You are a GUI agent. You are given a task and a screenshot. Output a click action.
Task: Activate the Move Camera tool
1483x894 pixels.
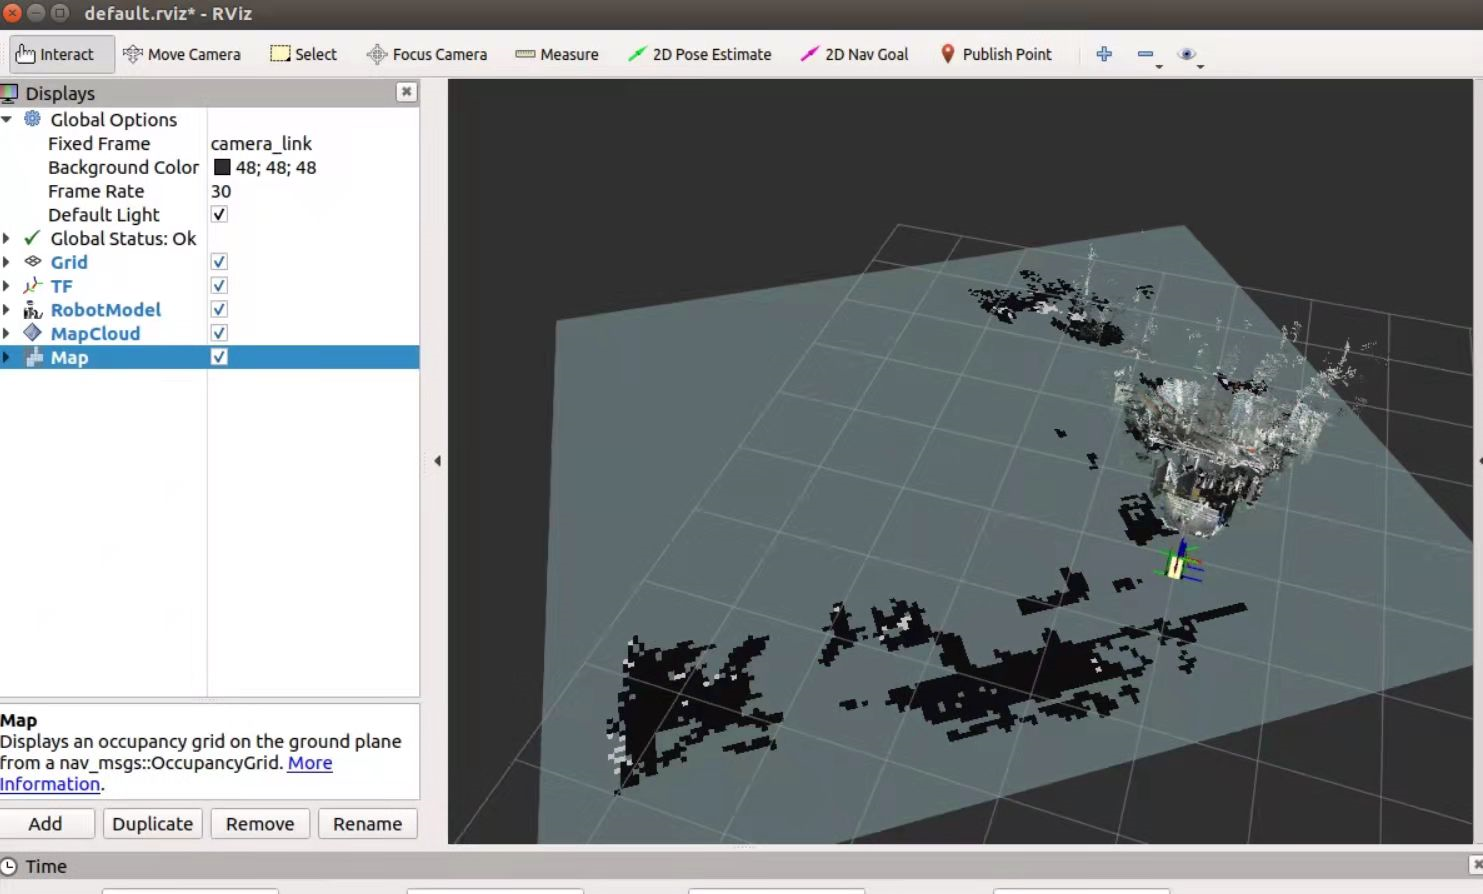[x=182, y=54]
